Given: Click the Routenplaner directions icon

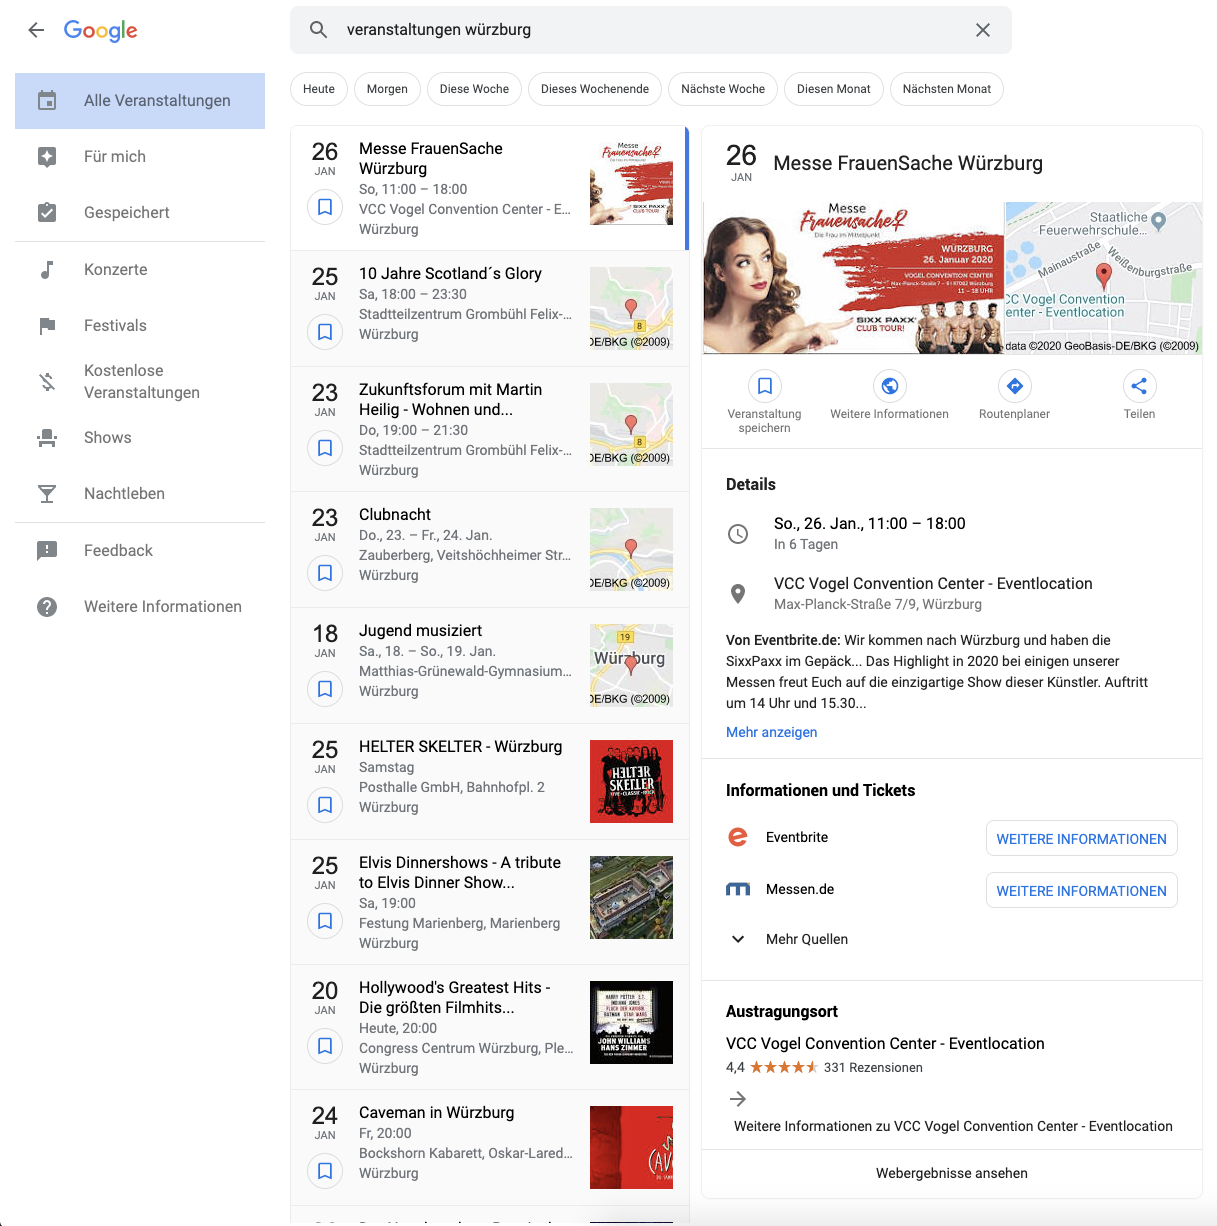Looking at the screenshot, I should click(1015, 386).
